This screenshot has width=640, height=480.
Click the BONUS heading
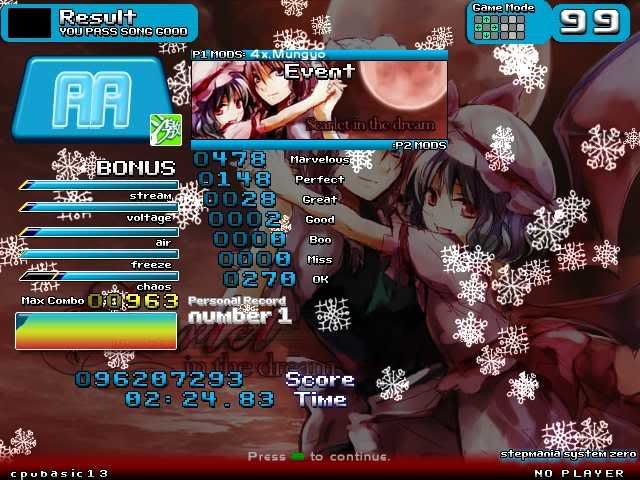click(136, 168)
